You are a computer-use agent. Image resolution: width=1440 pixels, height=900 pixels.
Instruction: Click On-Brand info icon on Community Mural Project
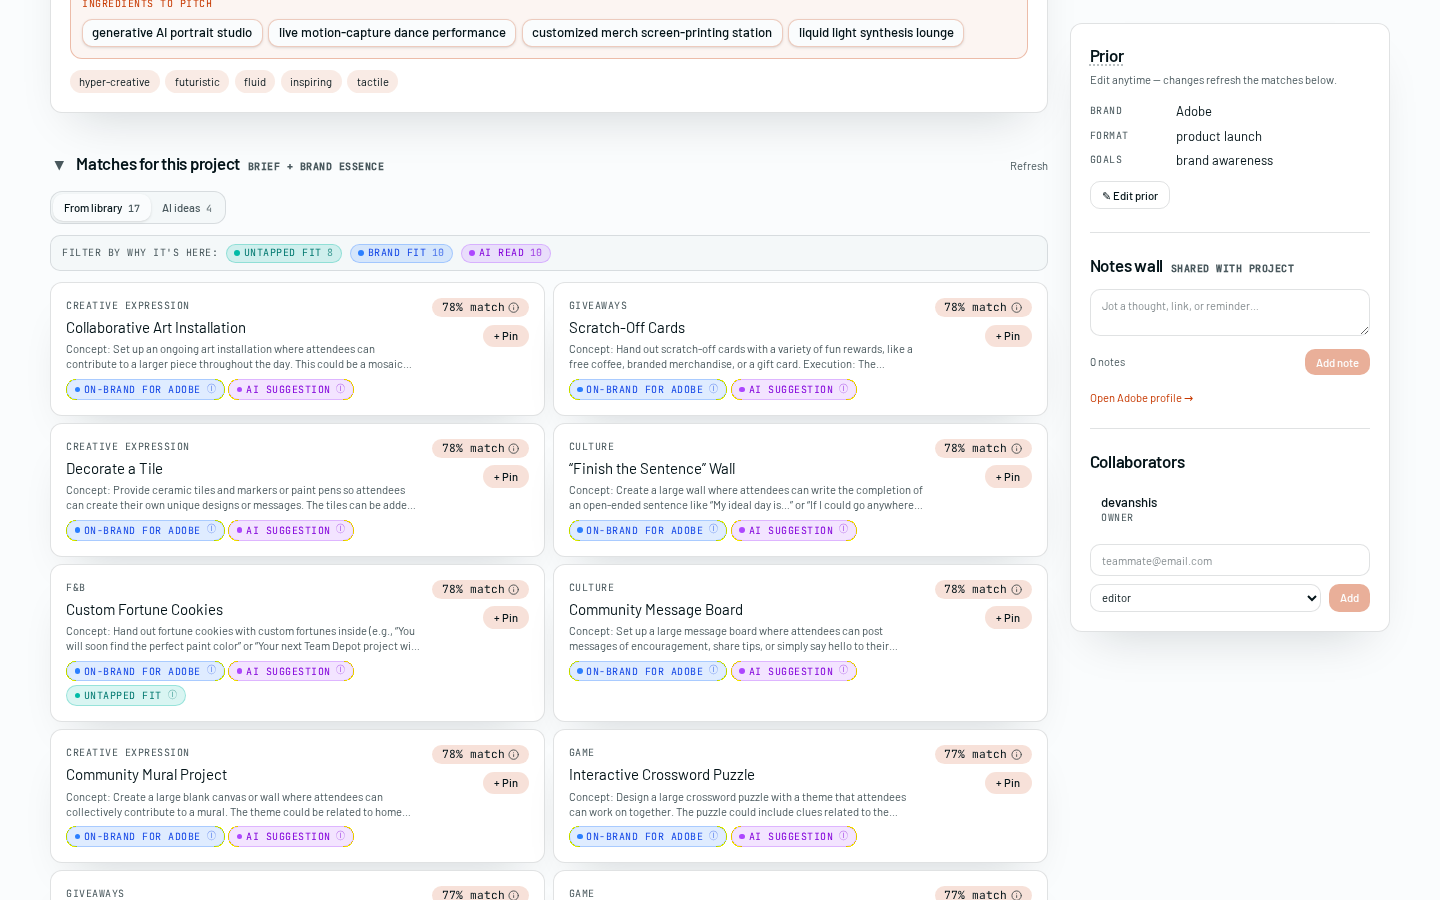pos(211,836)
